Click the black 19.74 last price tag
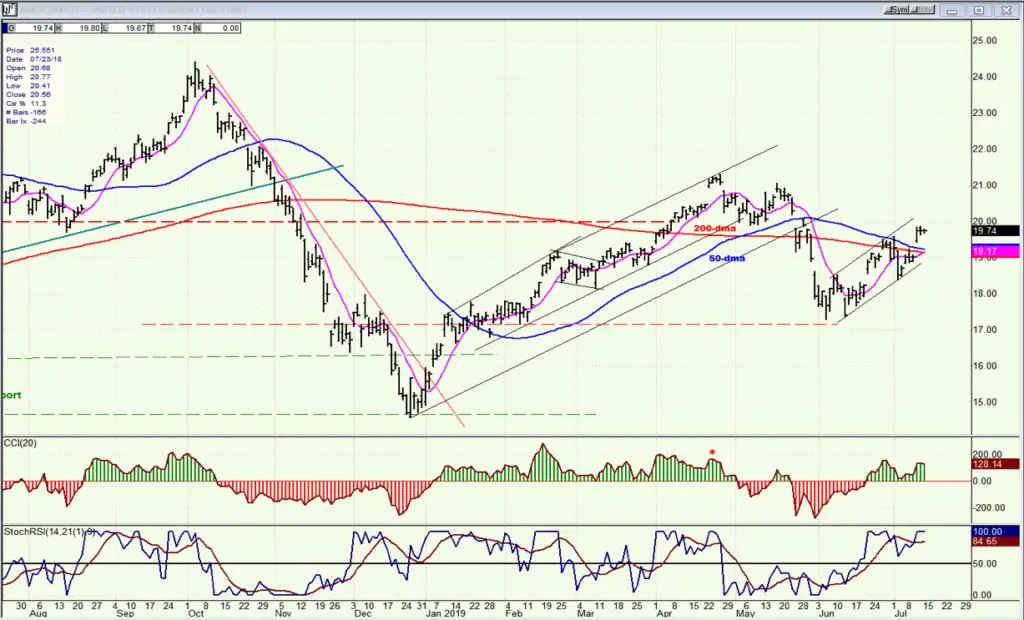1024x620 pixels. (x=995, y=231)
